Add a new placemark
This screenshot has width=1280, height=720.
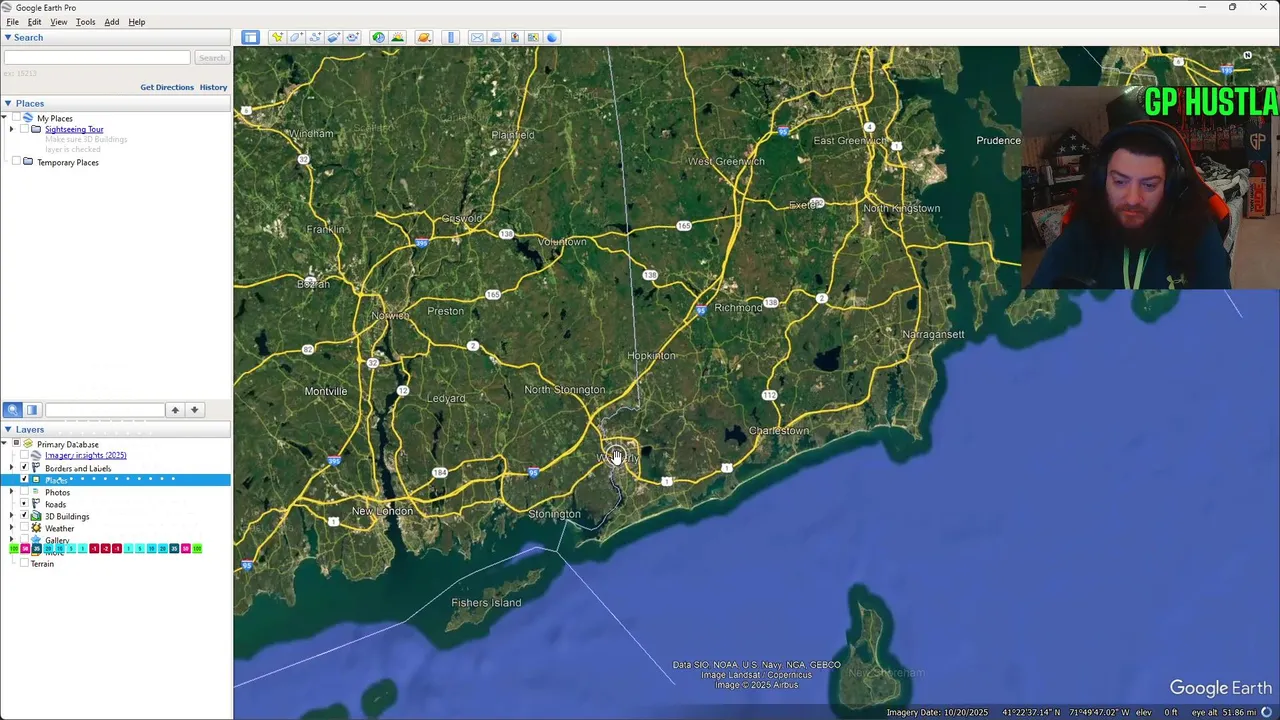point(277,37)
